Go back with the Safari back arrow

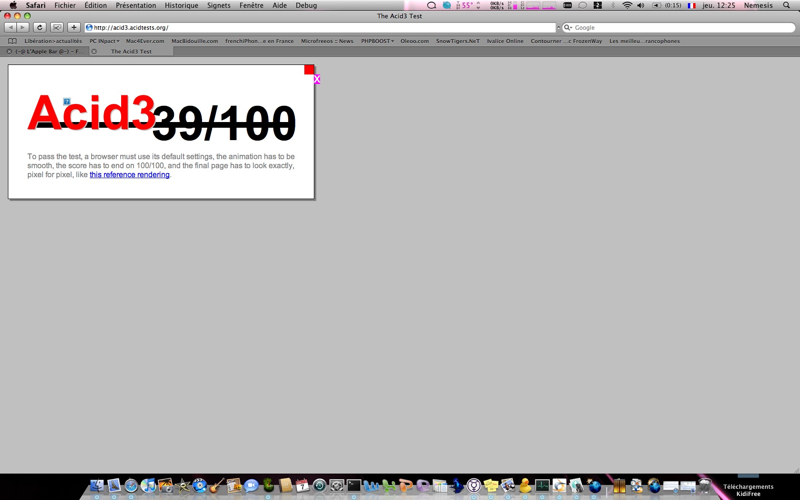tap(10, 28)
